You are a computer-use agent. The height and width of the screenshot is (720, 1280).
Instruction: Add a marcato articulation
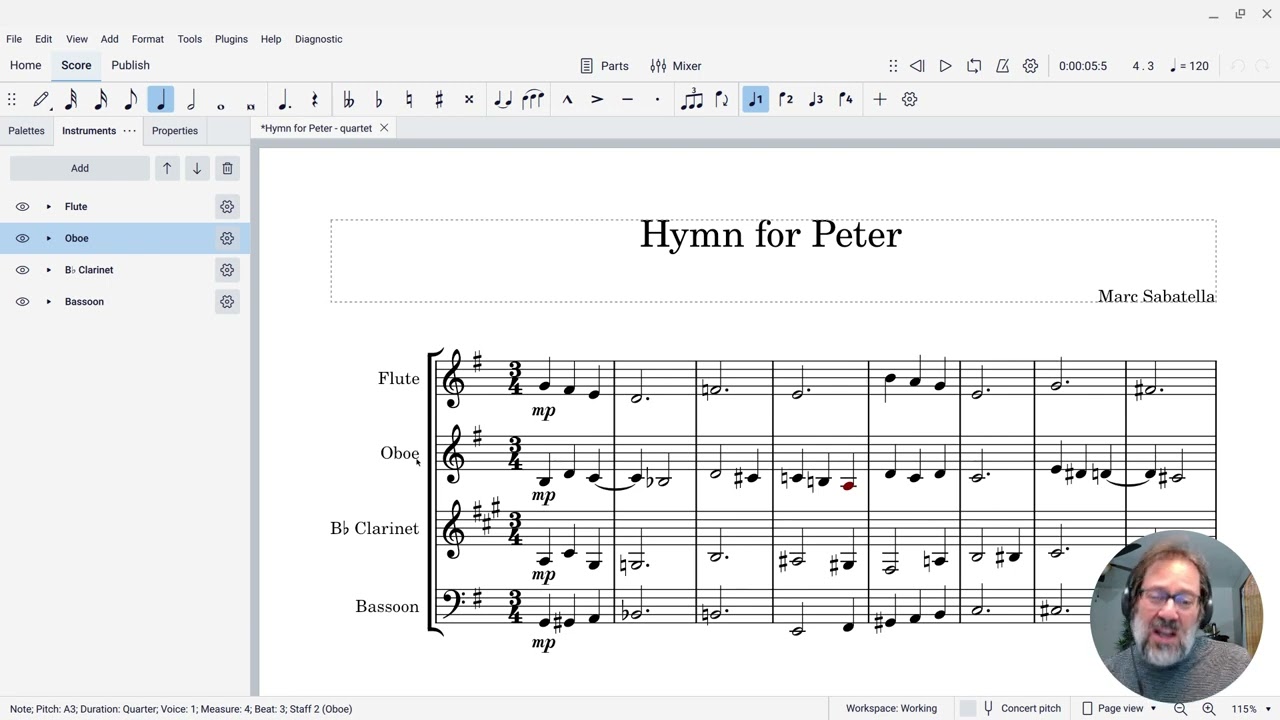coord(567,99)
